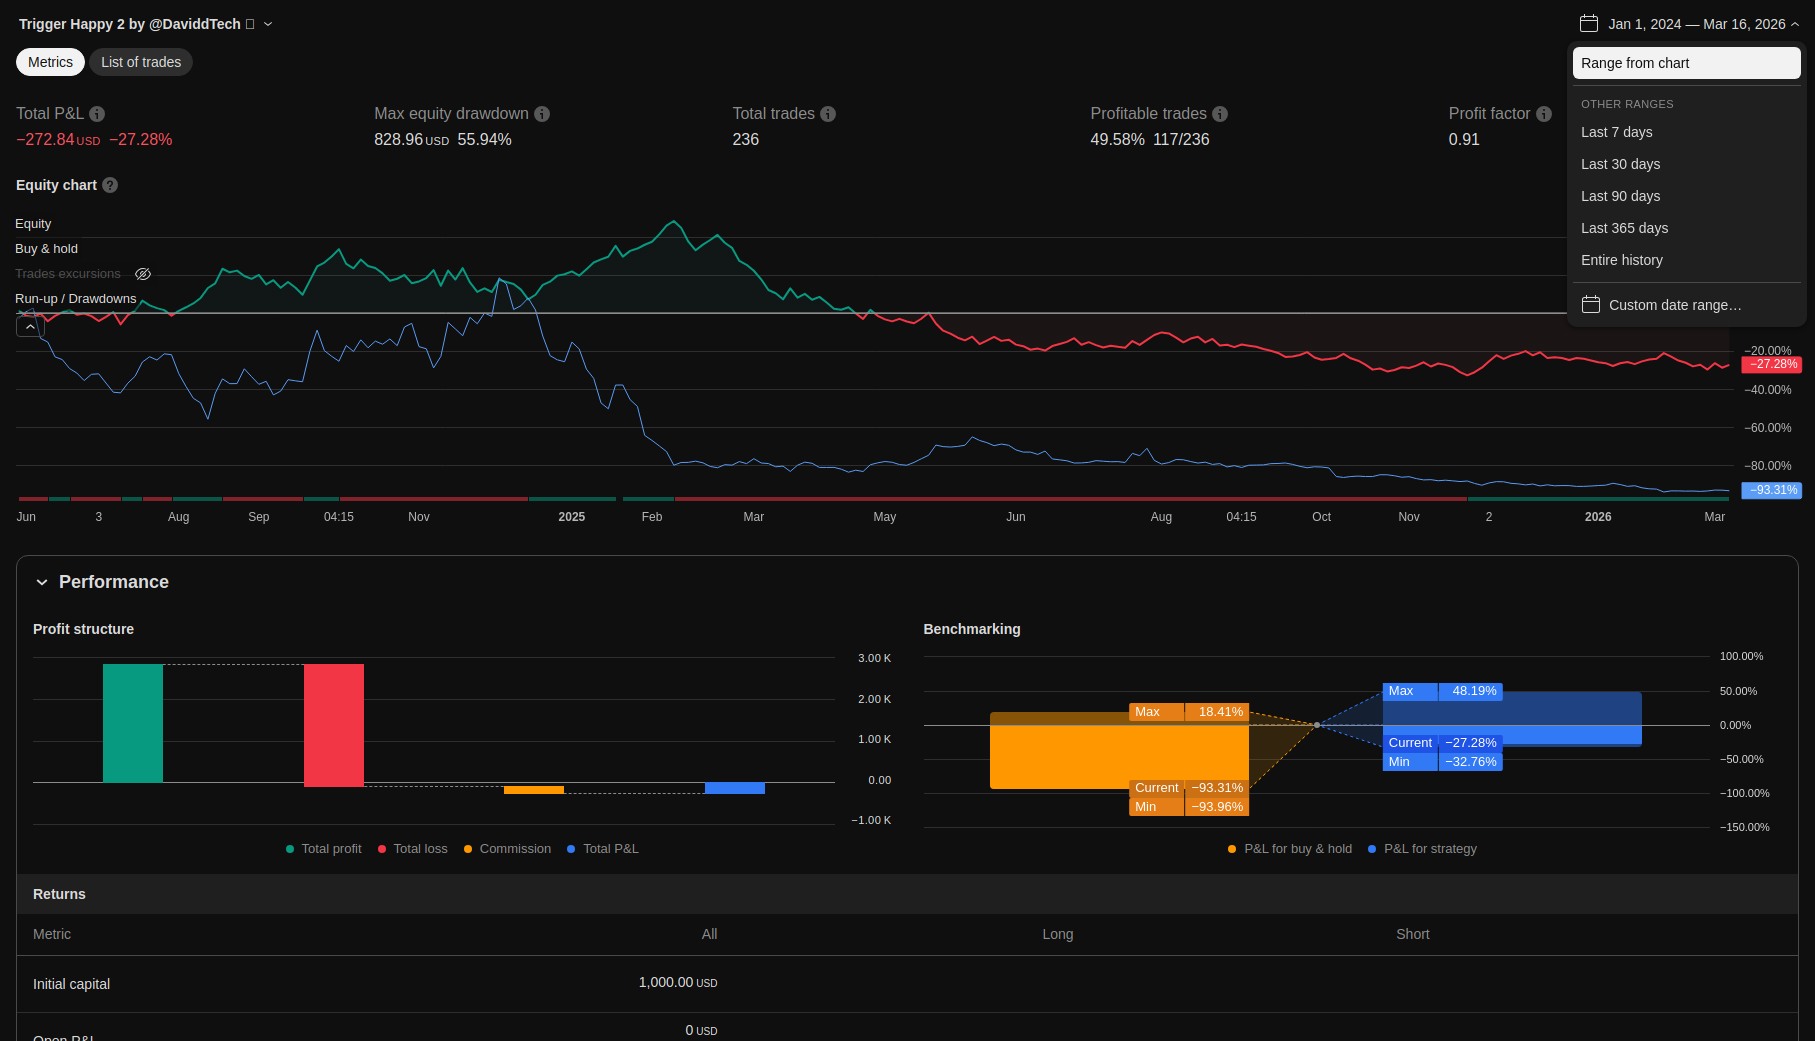Screen dimensions: 1815x1041
Task: Click the calendar icon beside the date range
Action: coord(1589,24)
